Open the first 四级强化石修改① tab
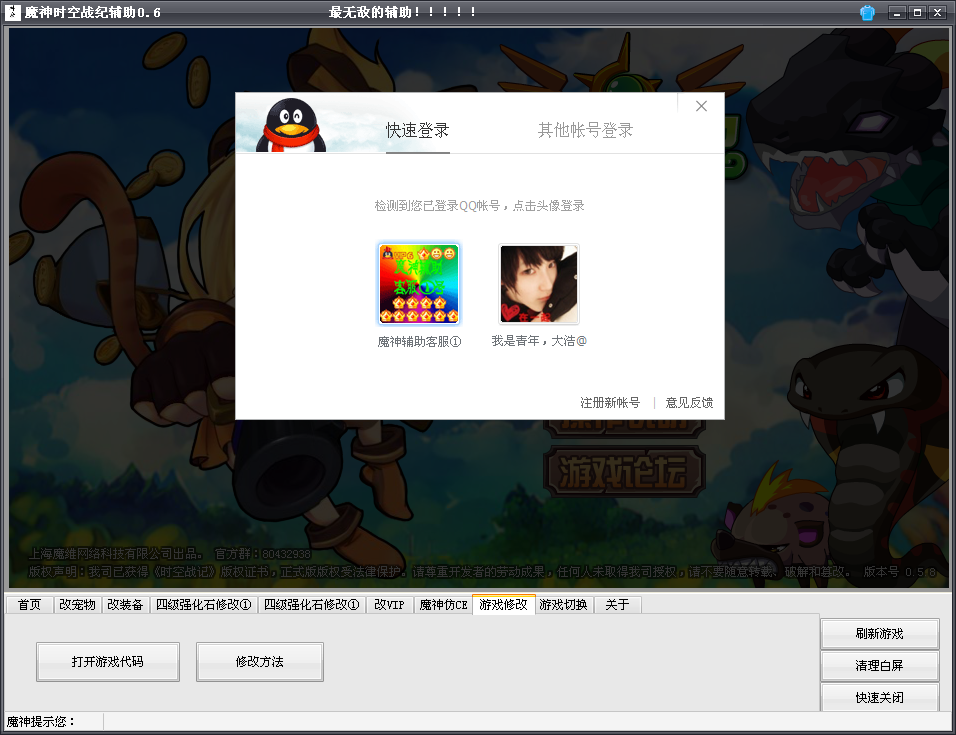The height and width of the screenshot is (735, 956). click(204, 605)
